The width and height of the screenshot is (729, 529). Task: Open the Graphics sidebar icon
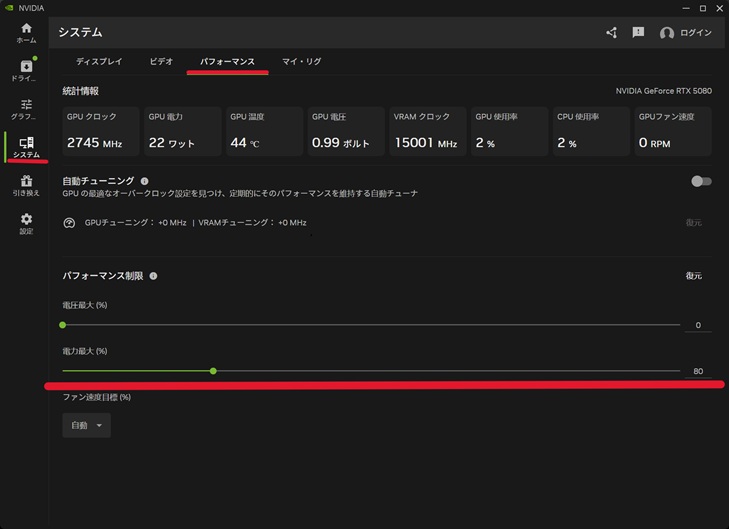click(x=26, y=109)
